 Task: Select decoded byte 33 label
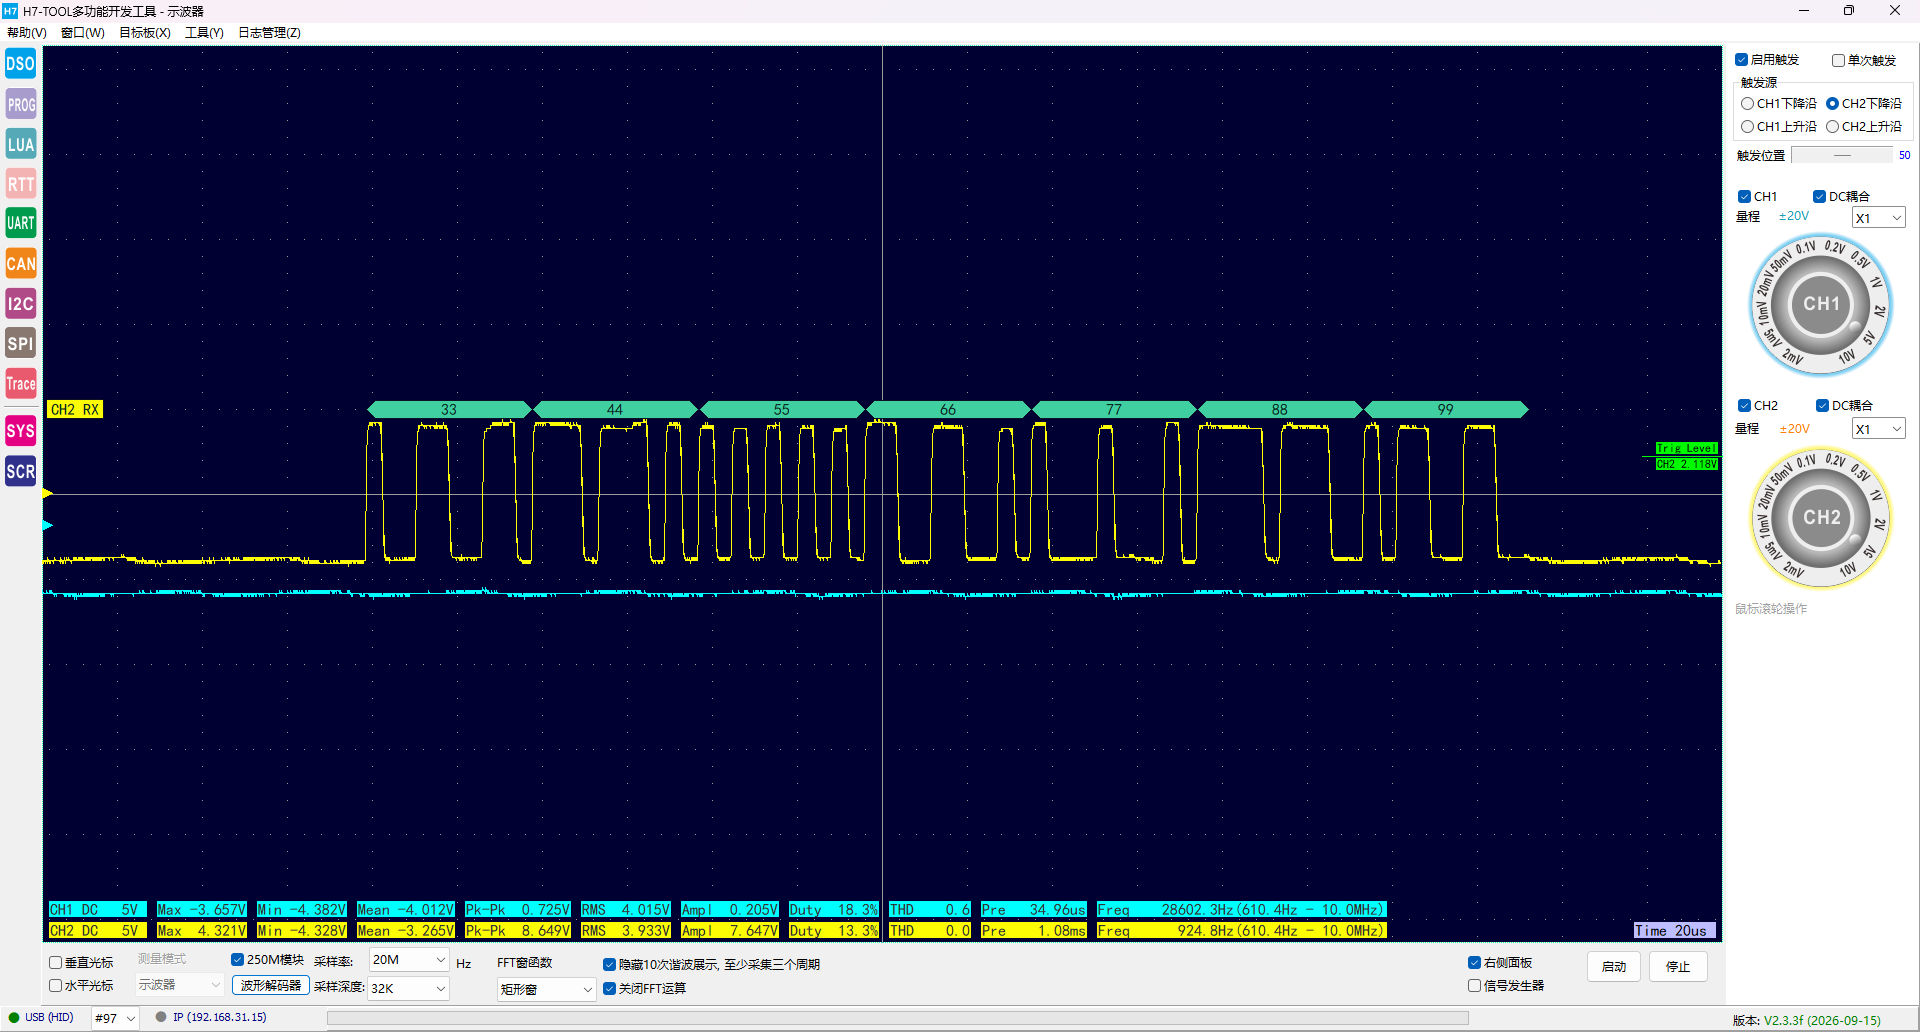pyautogui.click(x=449, y=410)
